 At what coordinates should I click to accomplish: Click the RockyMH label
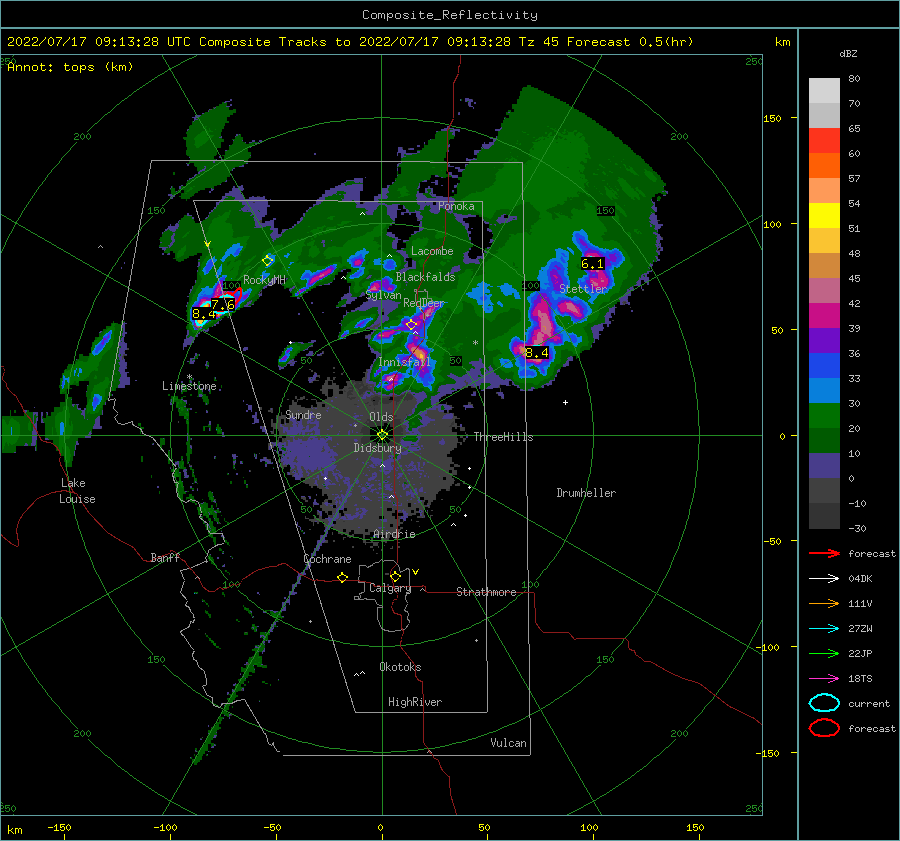pyautogui.click(x=264, y=280)
